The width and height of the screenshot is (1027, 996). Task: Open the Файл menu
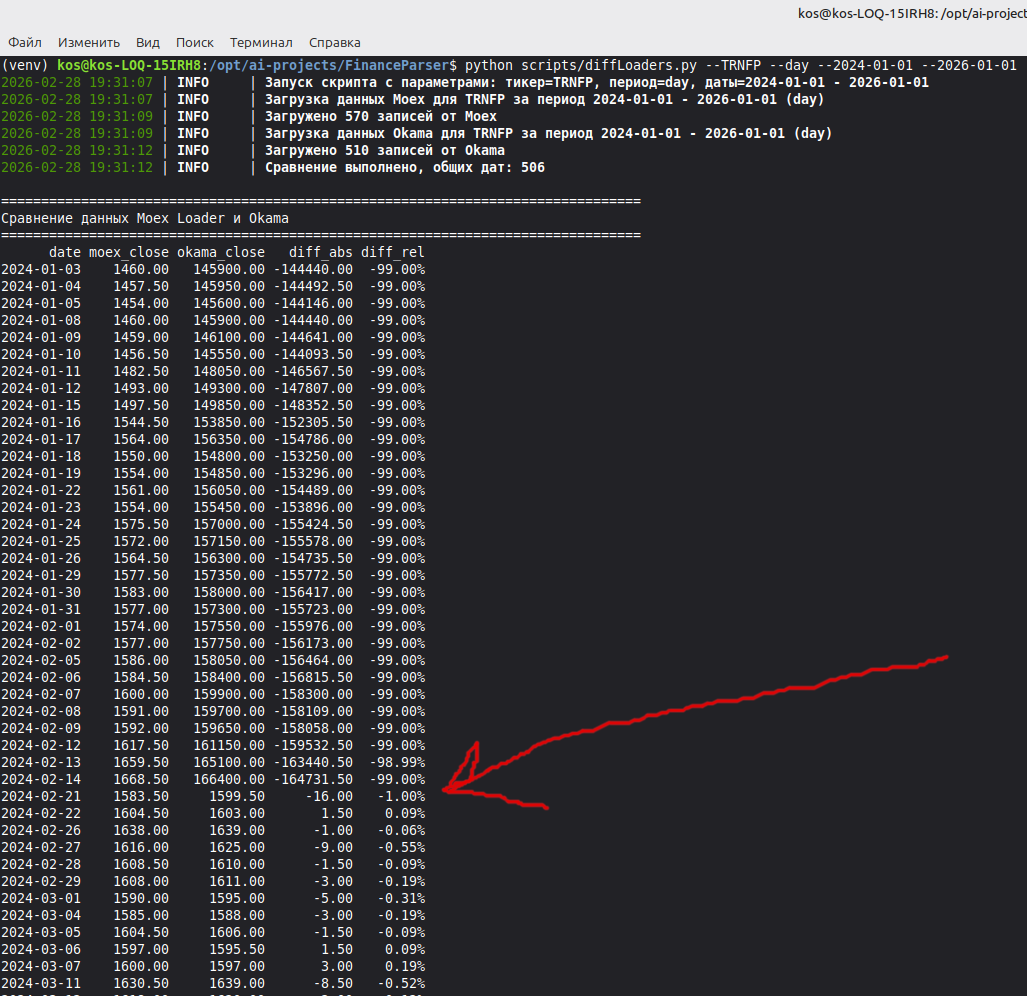pos(25,43)
